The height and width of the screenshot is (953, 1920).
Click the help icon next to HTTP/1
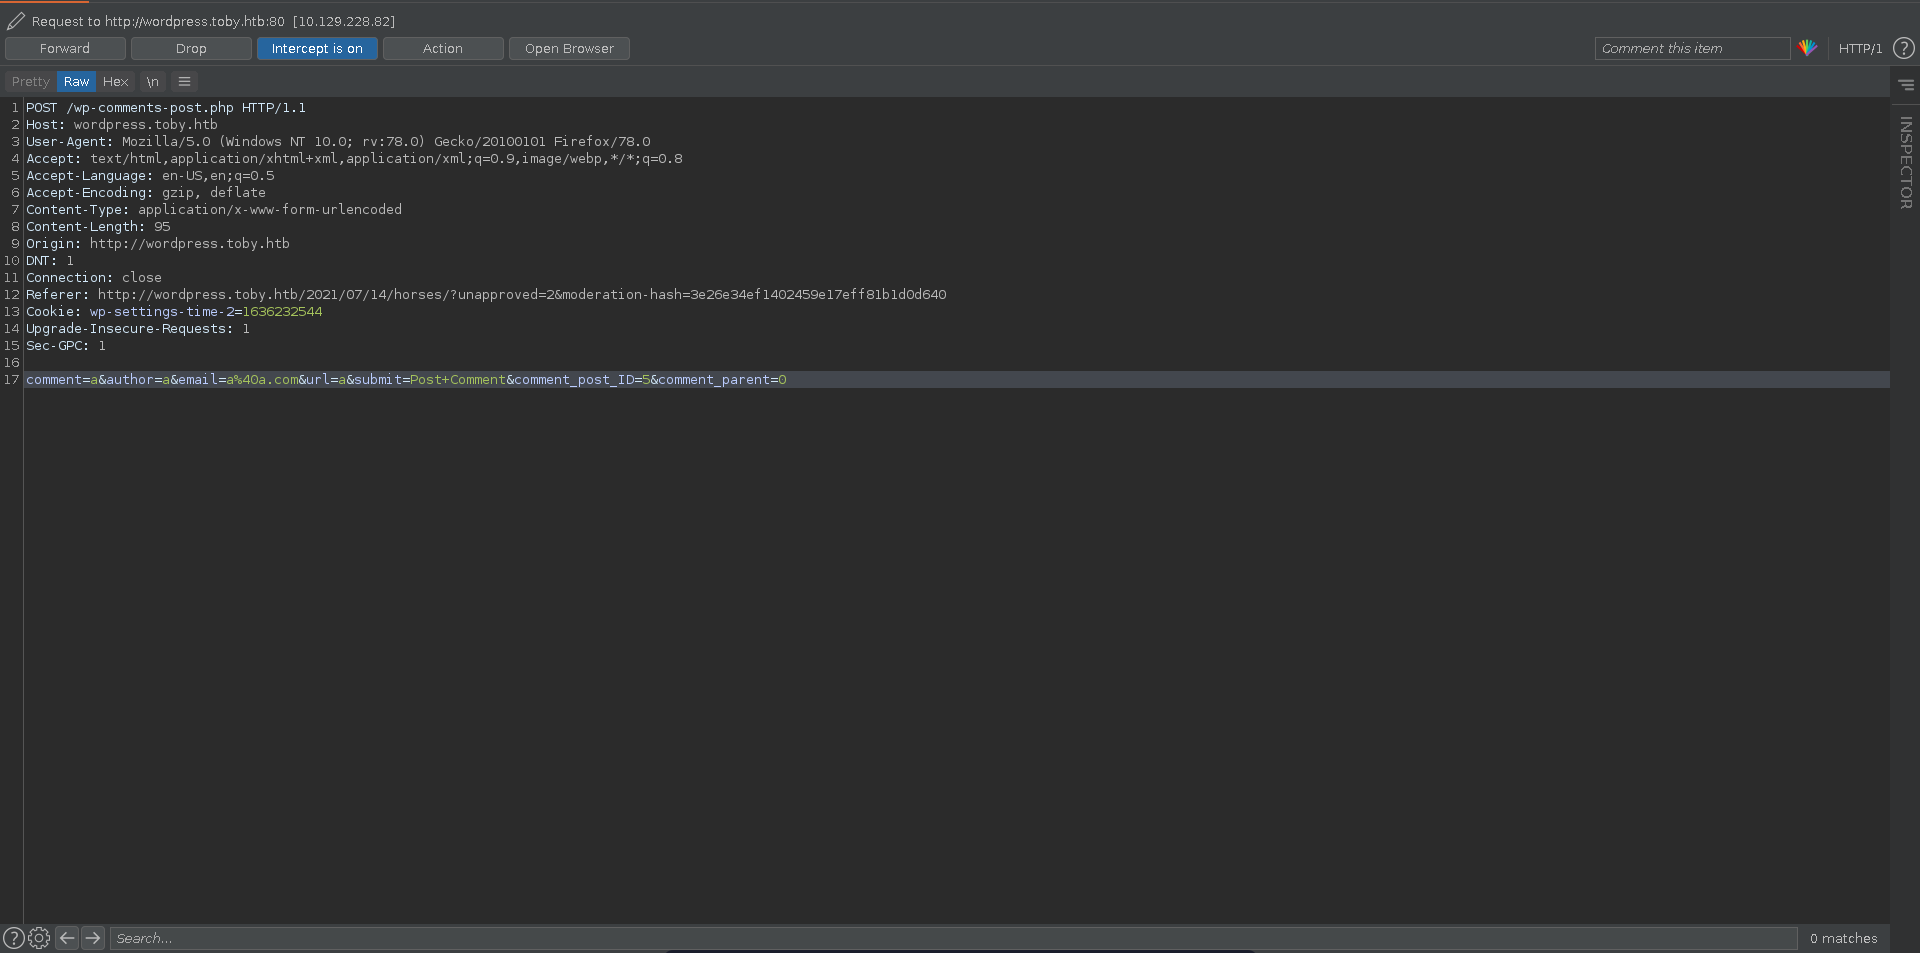tap(1904, 48)
